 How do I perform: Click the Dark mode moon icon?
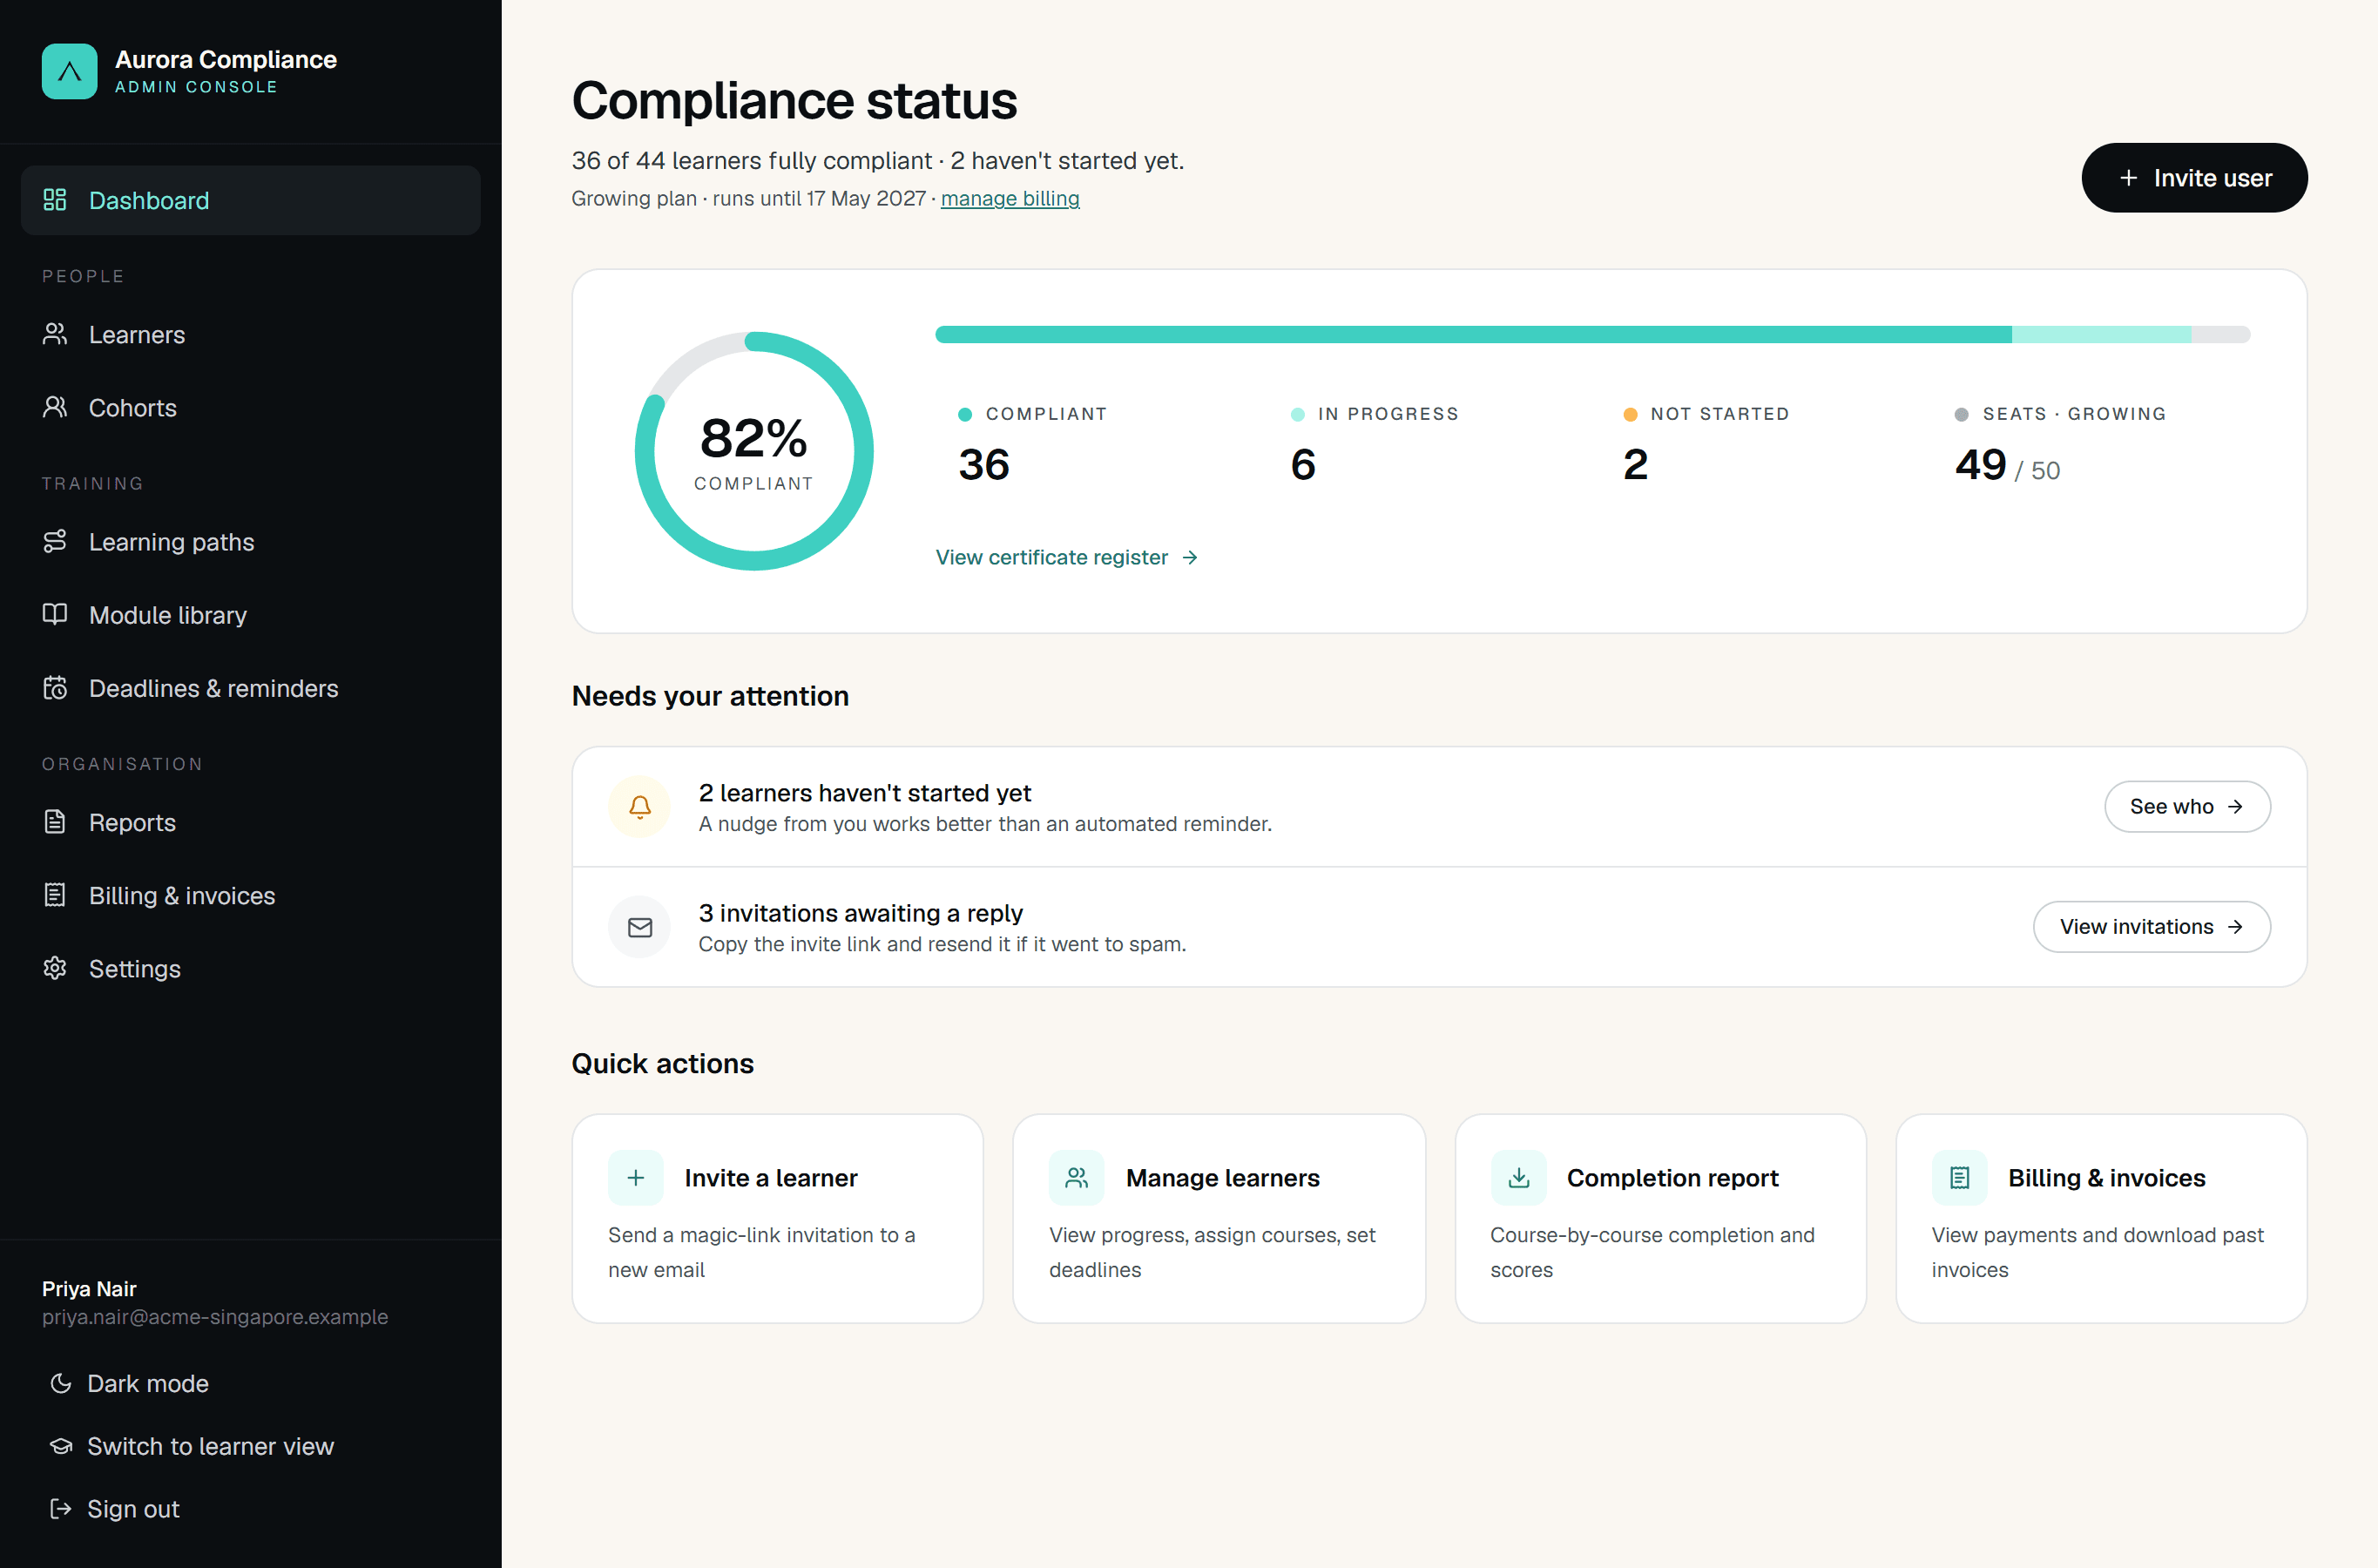pyautogui.click(x=61, y=1383)
